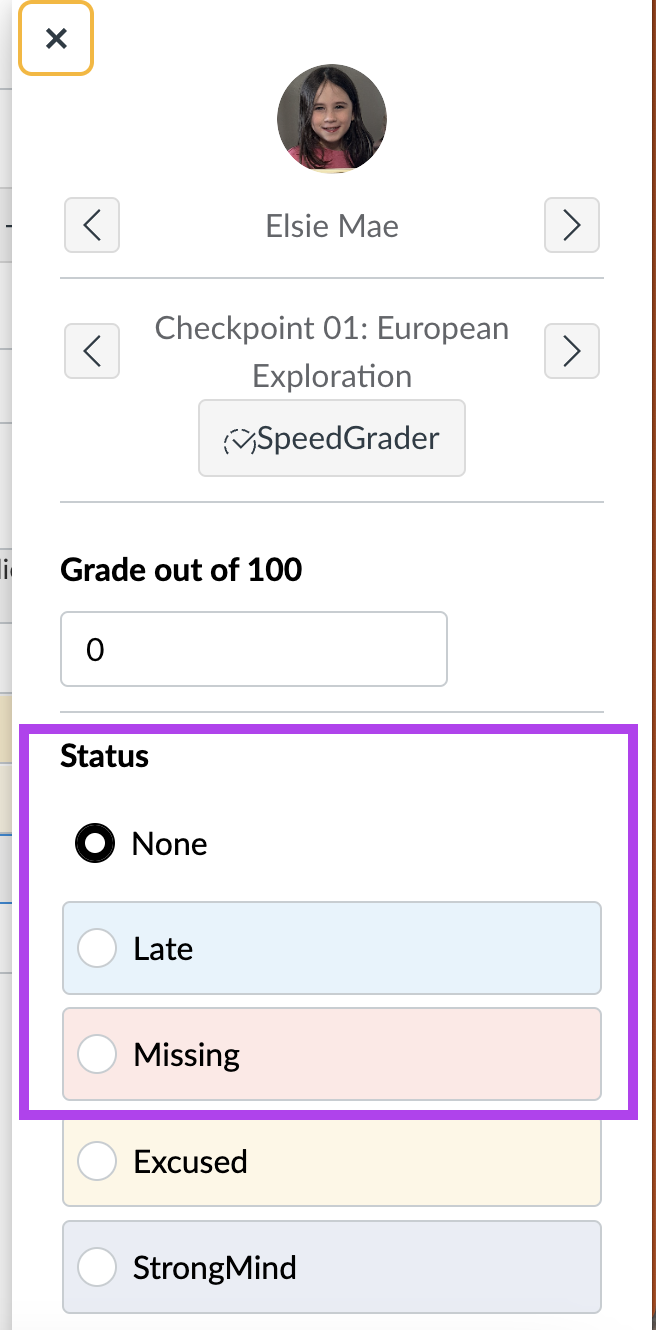Open Checkpoint 01: European Exploration link
This screenshot has width=656, height=1330.
pyautogui.click(x=332, y=352)
